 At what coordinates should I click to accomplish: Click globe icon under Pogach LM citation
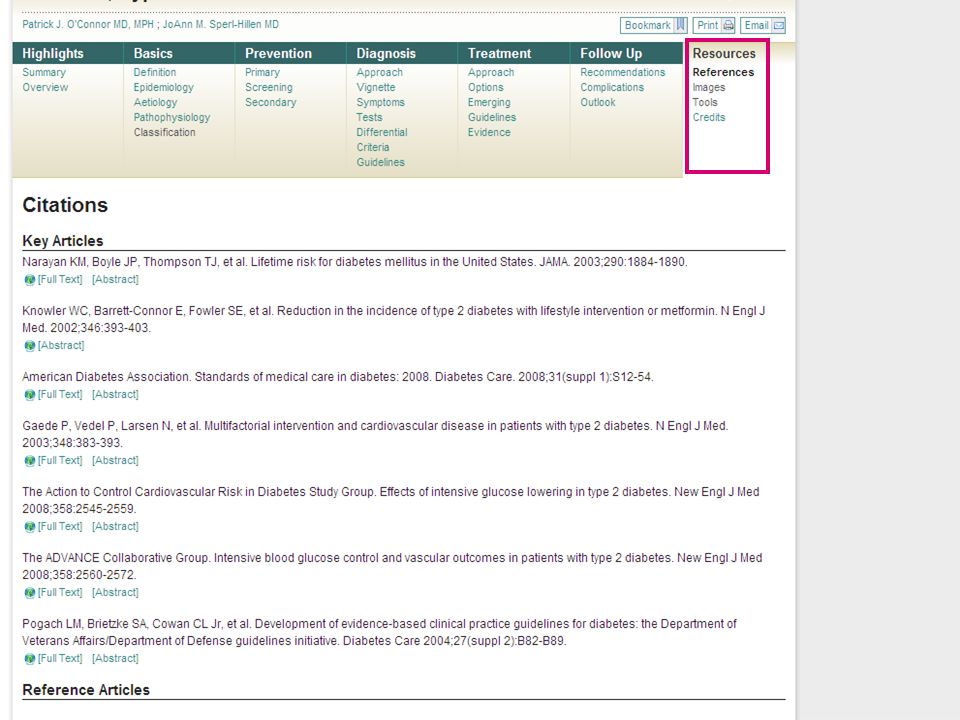tap(29, 659)
